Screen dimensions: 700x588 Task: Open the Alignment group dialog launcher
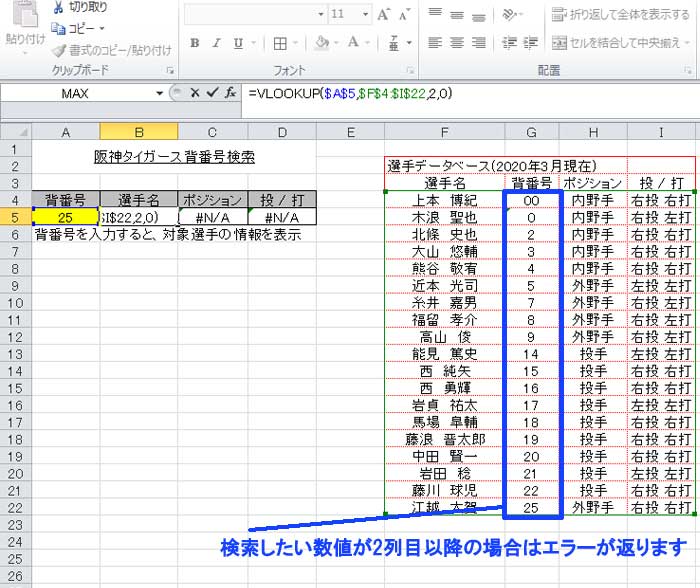click(x=688, y=70)
